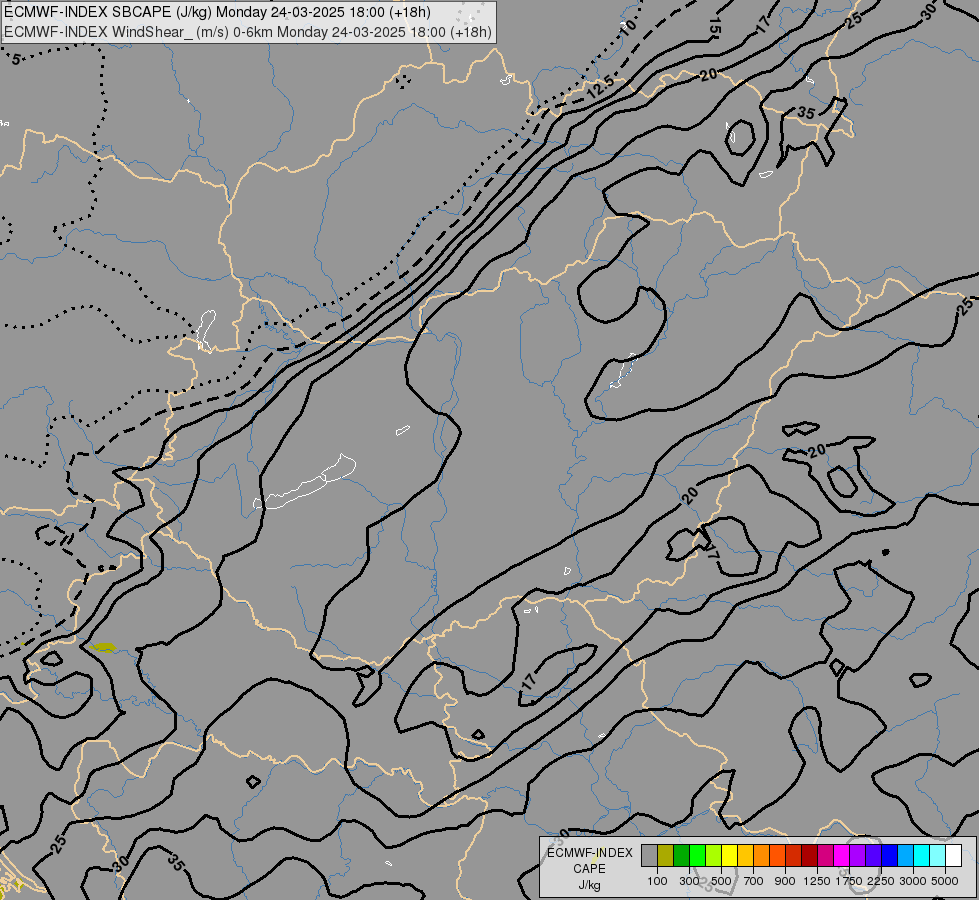Click the legend value 2250
Image resolution: width=979 pixels, height=900 pixels.
tap(881, 881)
